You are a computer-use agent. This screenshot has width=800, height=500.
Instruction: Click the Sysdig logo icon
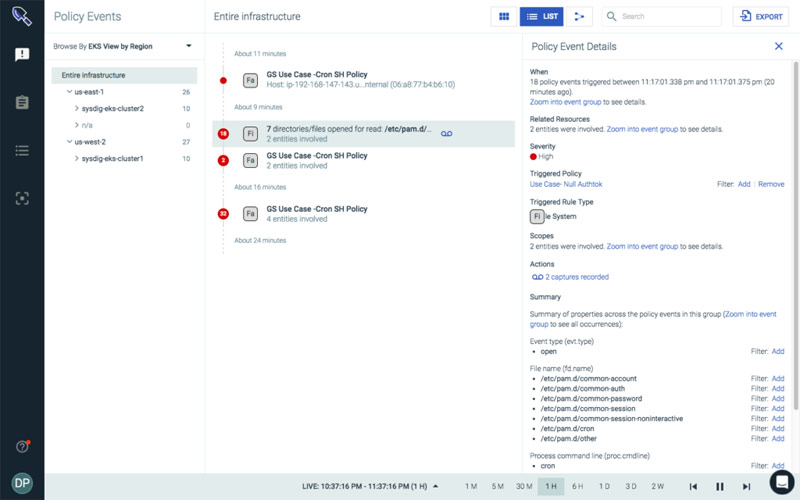tap(22, 16)
